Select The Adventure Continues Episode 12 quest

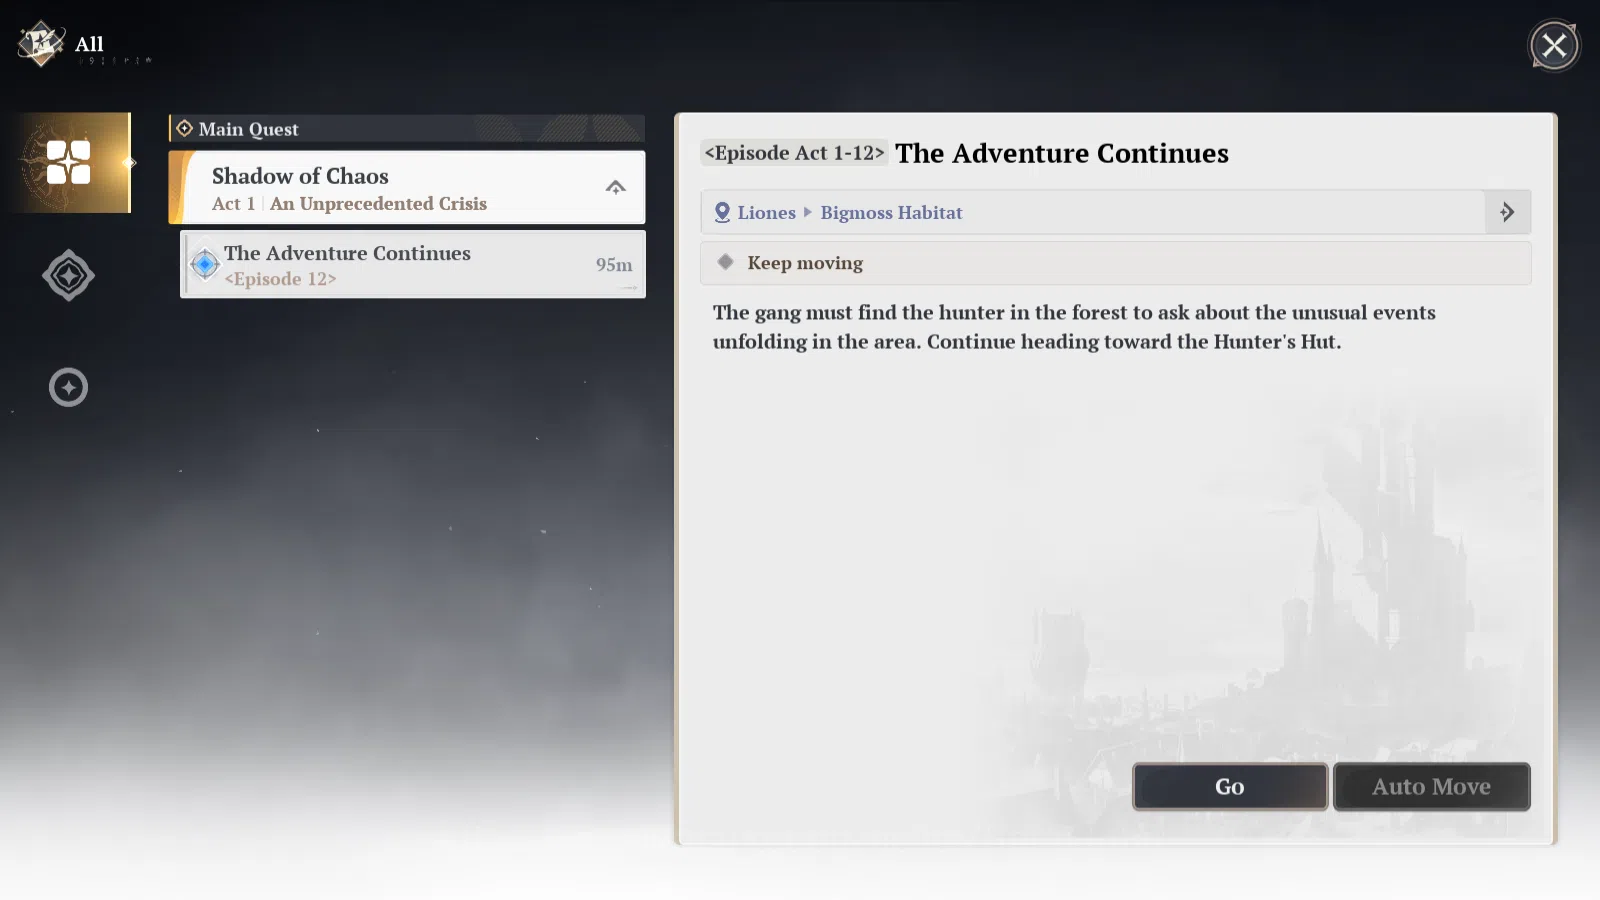[413, 264]
